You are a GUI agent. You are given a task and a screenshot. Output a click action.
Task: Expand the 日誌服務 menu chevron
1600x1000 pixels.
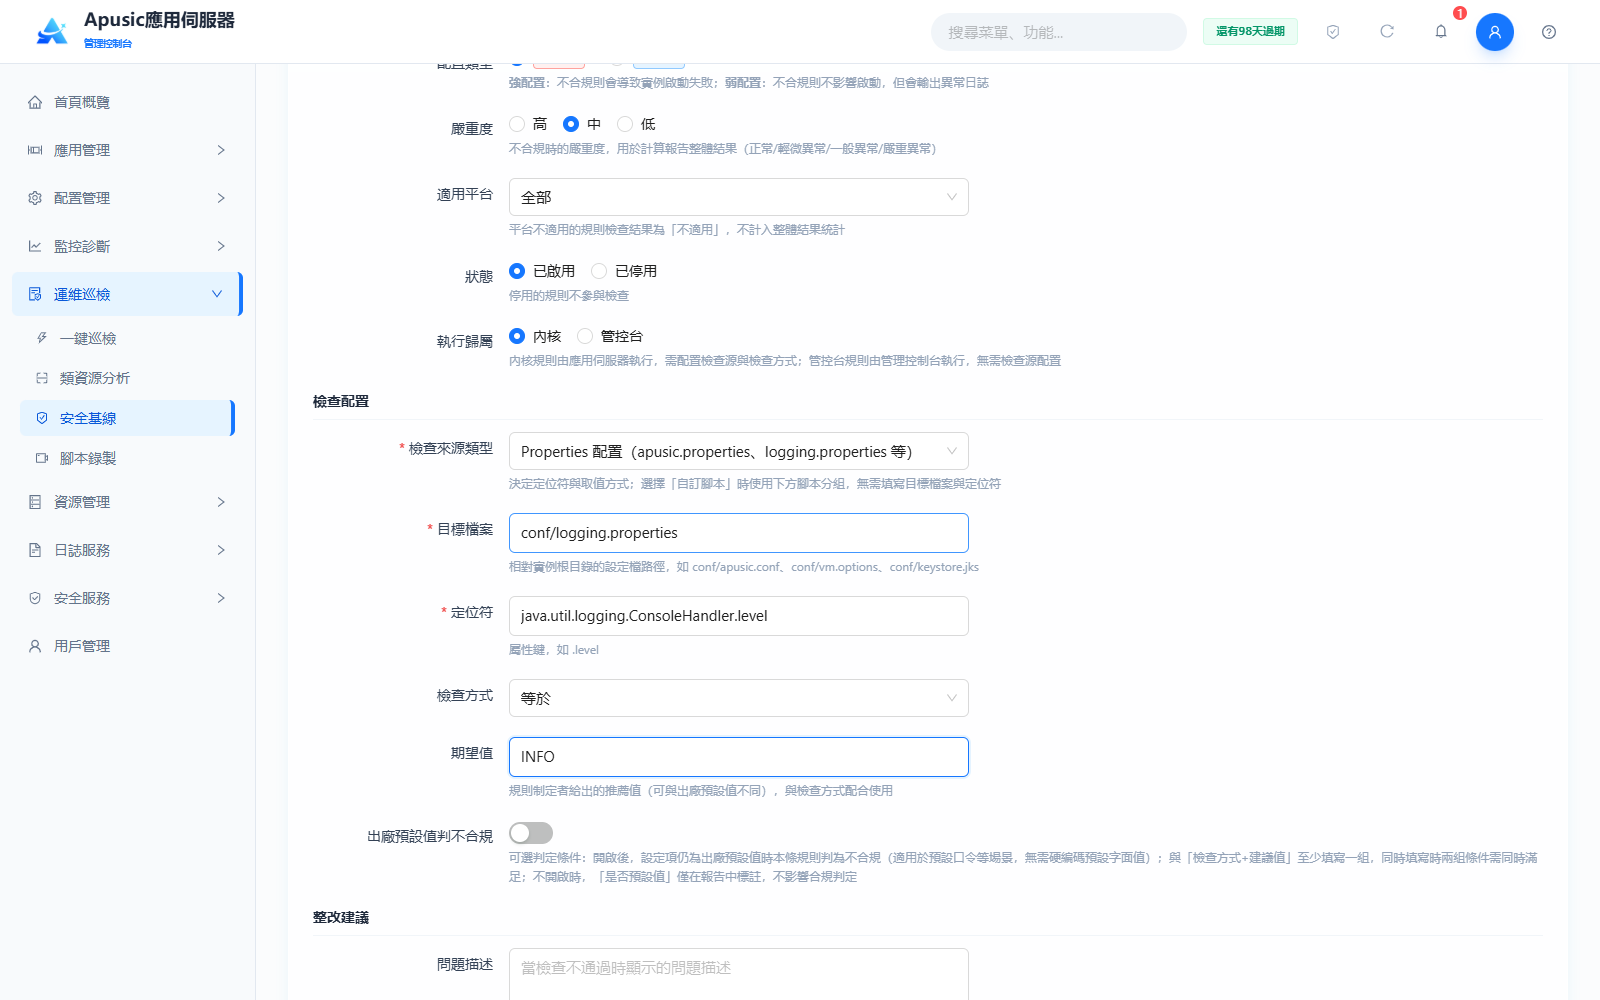point(221,550)
